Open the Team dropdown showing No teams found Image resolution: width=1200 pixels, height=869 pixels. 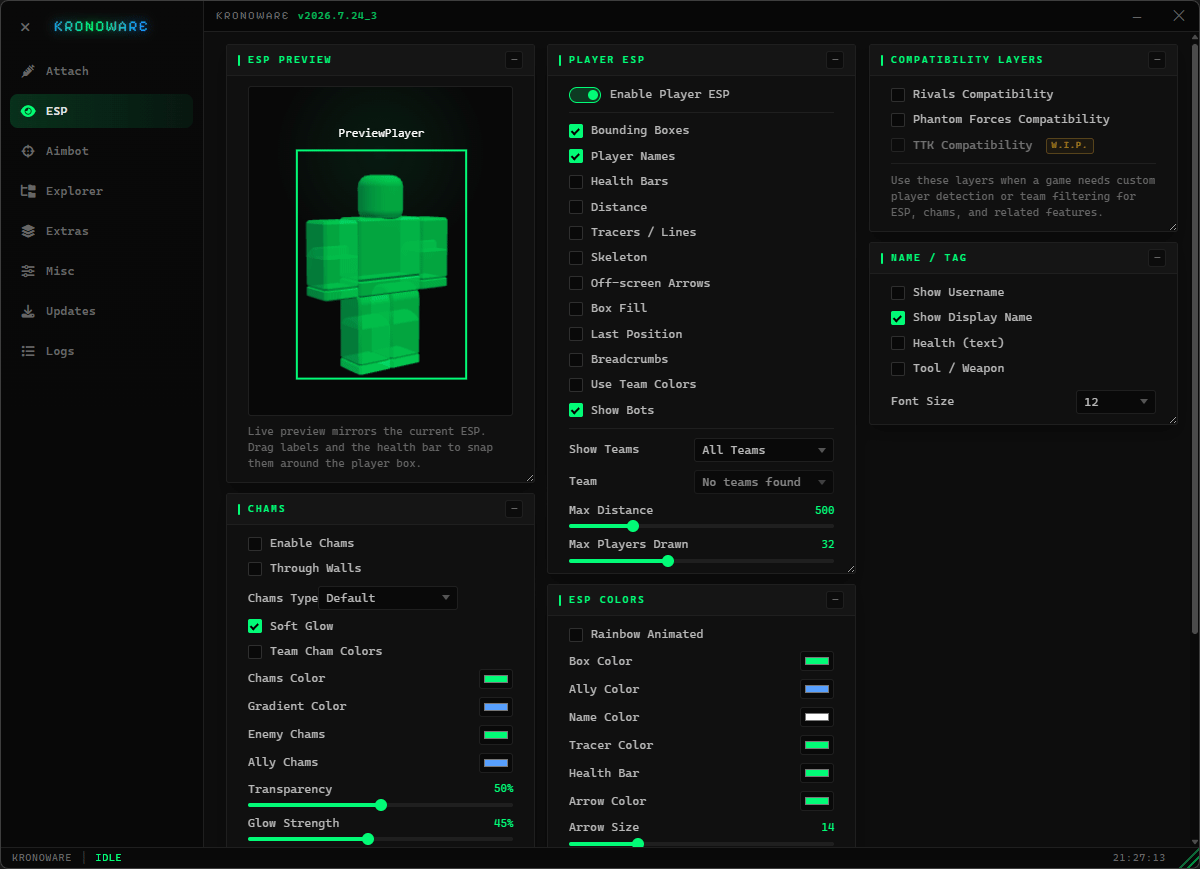764,482
